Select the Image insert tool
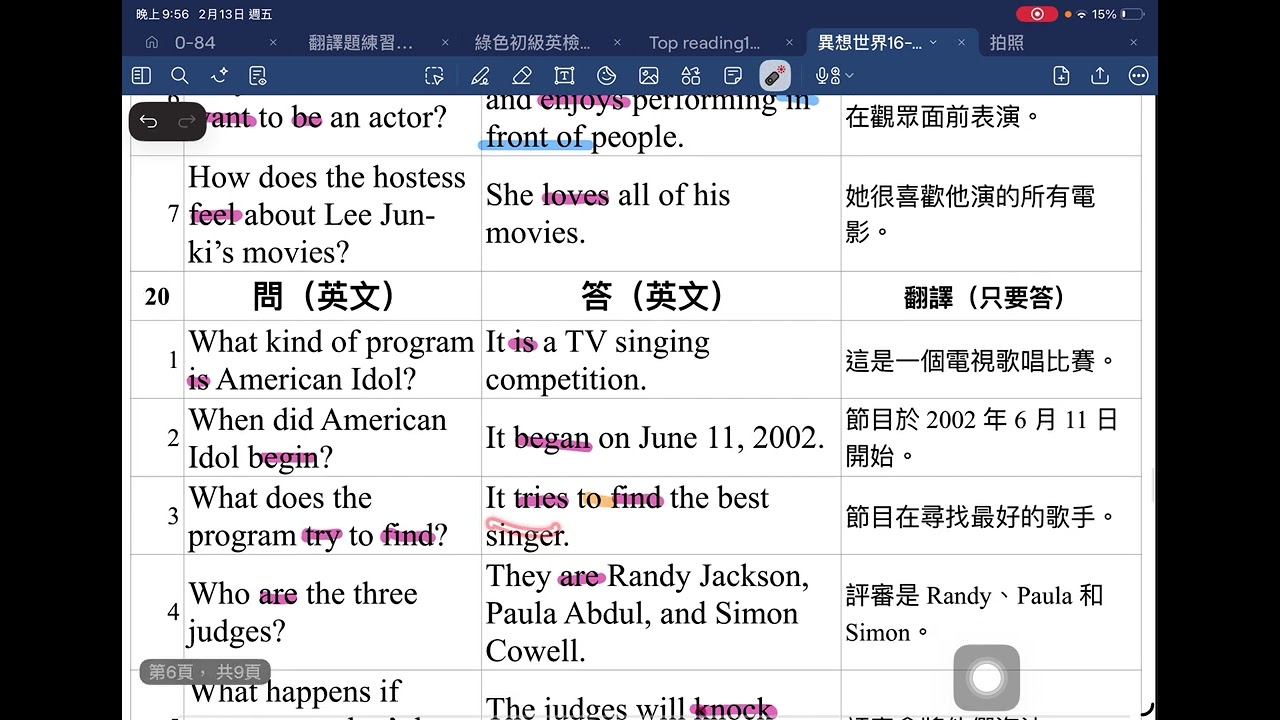1280x720 pixels. coord(649,76)
